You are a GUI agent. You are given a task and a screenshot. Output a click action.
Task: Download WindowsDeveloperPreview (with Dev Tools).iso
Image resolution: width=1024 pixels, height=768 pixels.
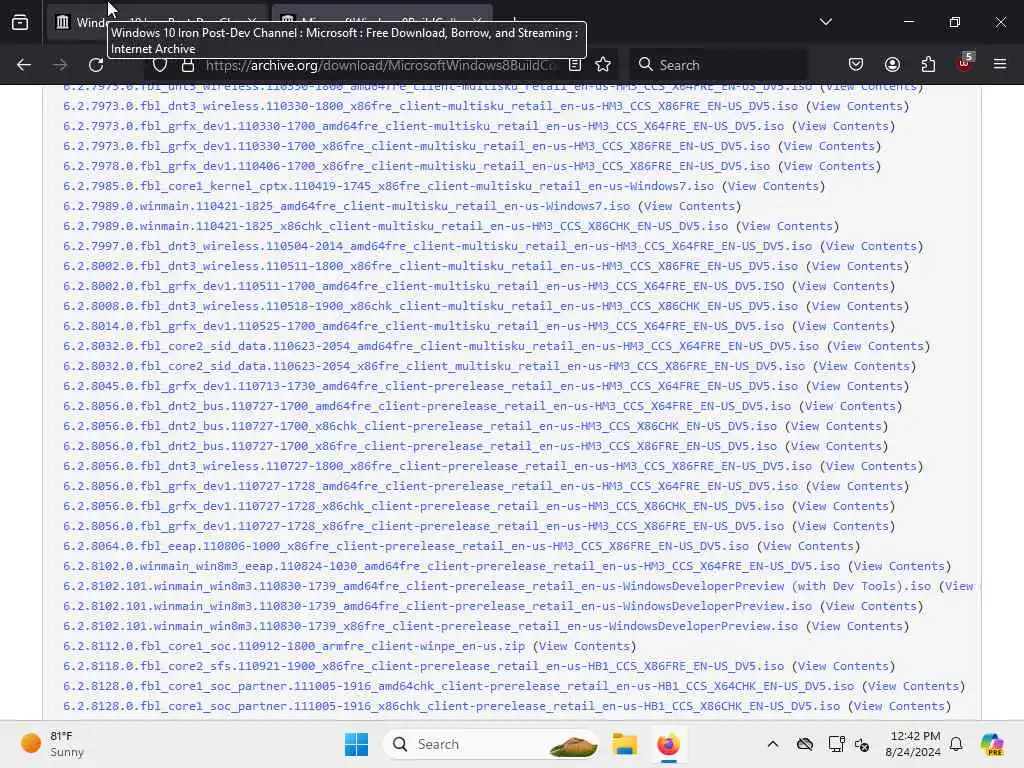point(497,586)
